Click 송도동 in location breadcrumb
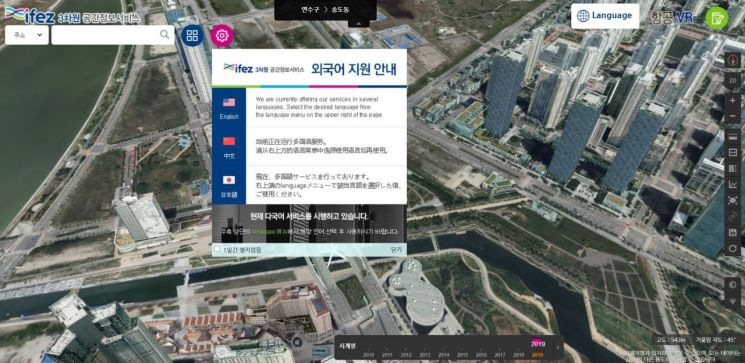Viewport: 745px width, 363px height. click(x=340, y=9)
